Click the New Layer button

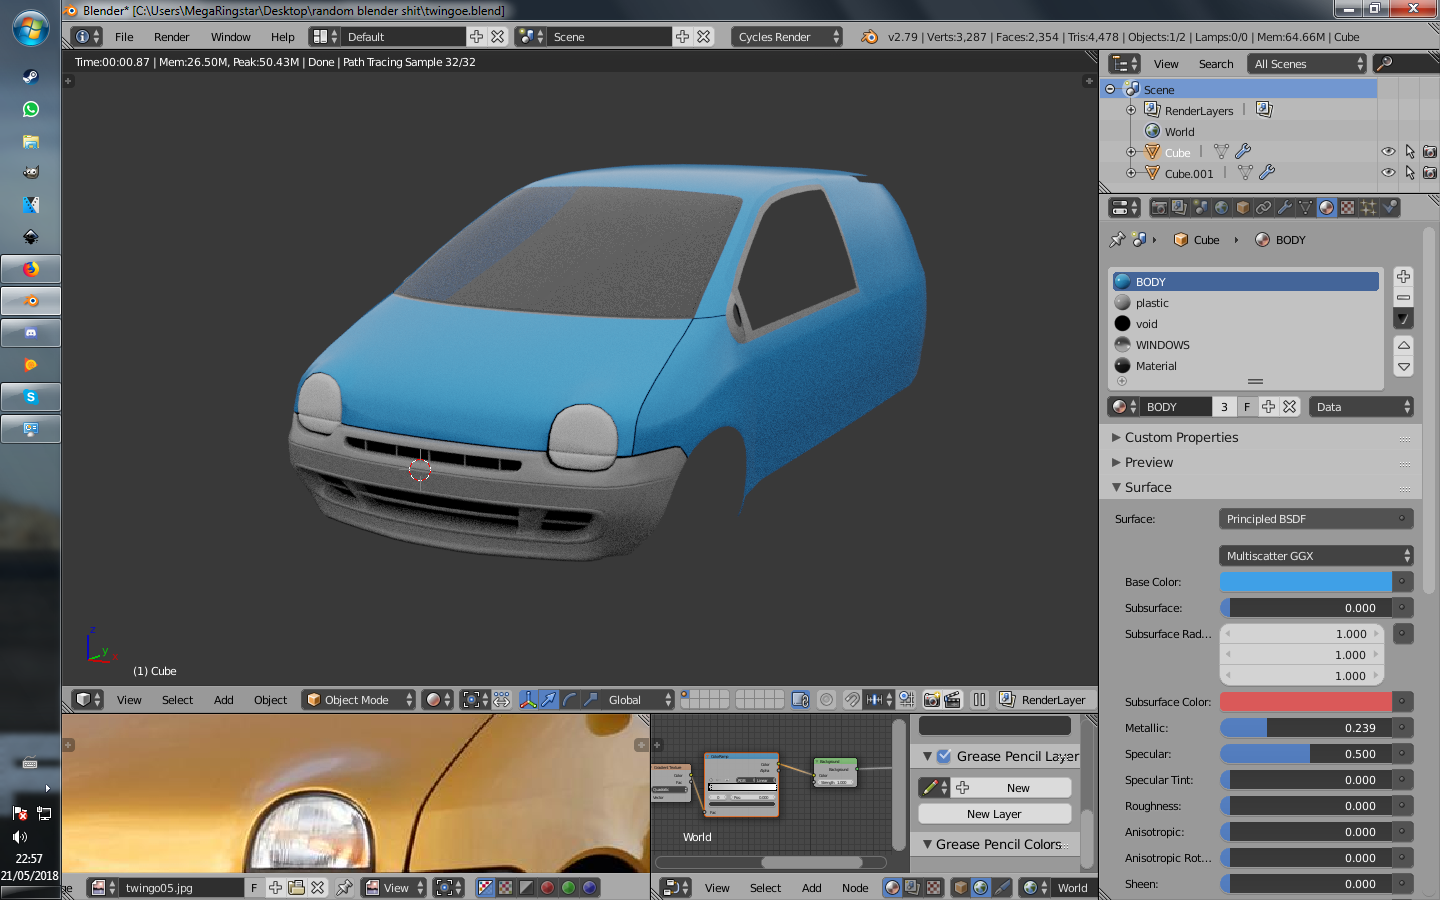(x=994, y=814)
